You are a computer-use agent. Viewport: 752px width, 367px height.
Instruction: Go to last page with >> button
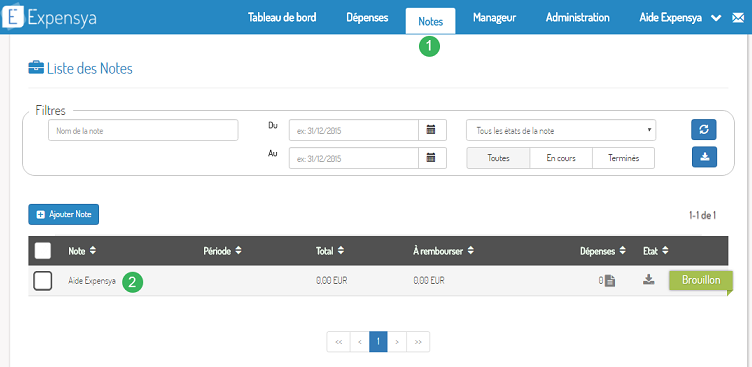click(x=418, y=342)
